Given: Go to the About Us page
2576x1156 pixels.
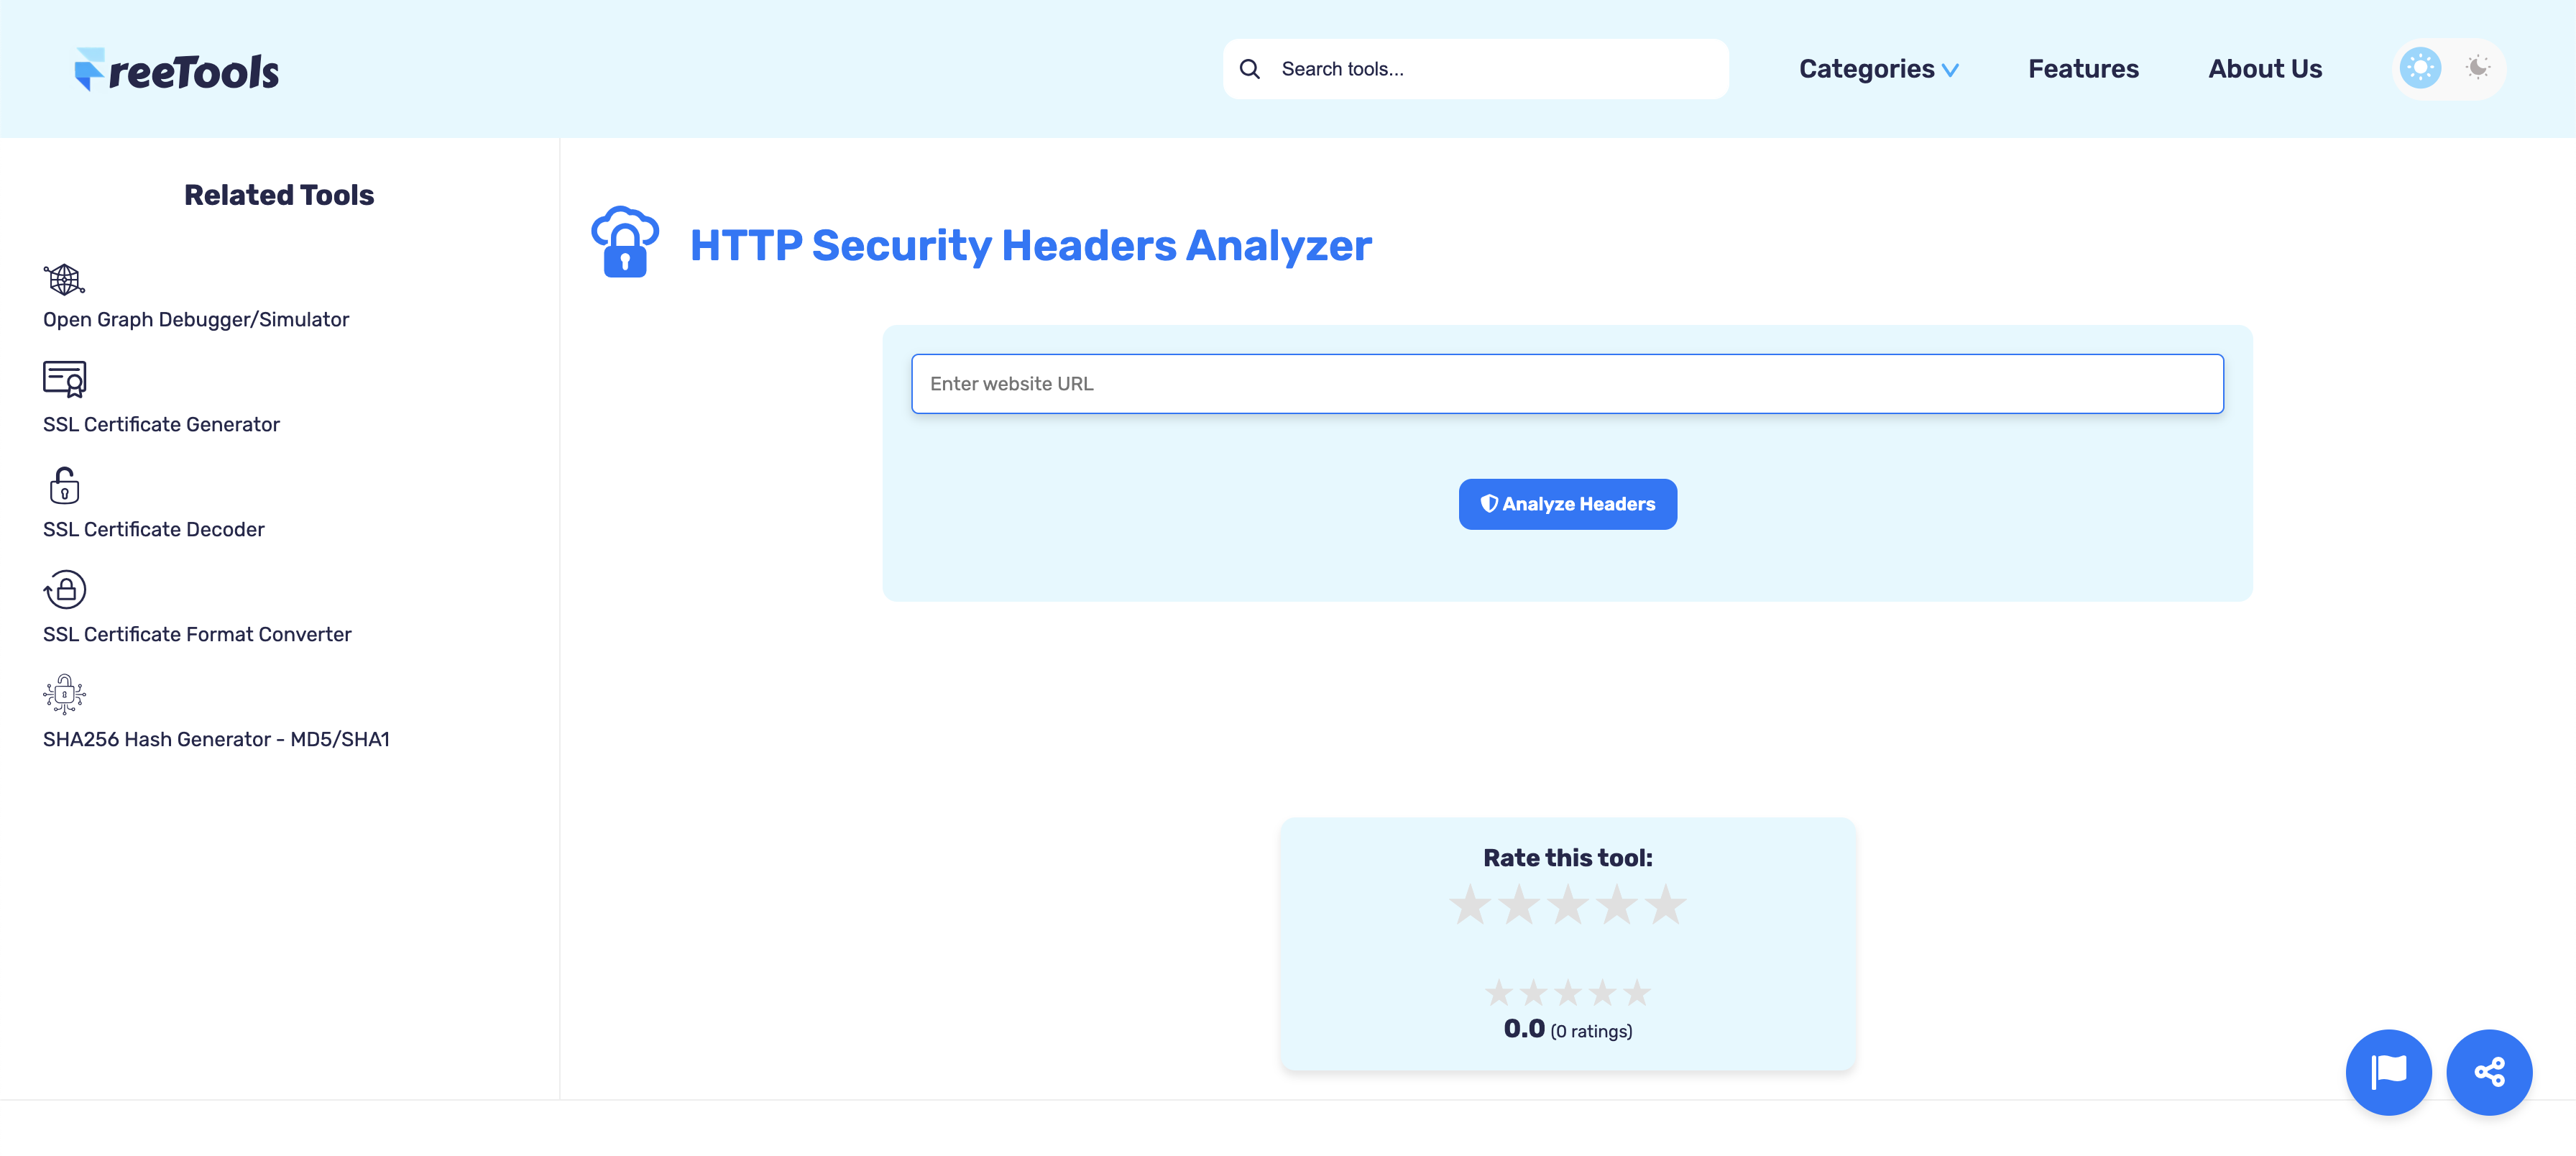Looking at the screenshot, I should (x=2264, y=69).
